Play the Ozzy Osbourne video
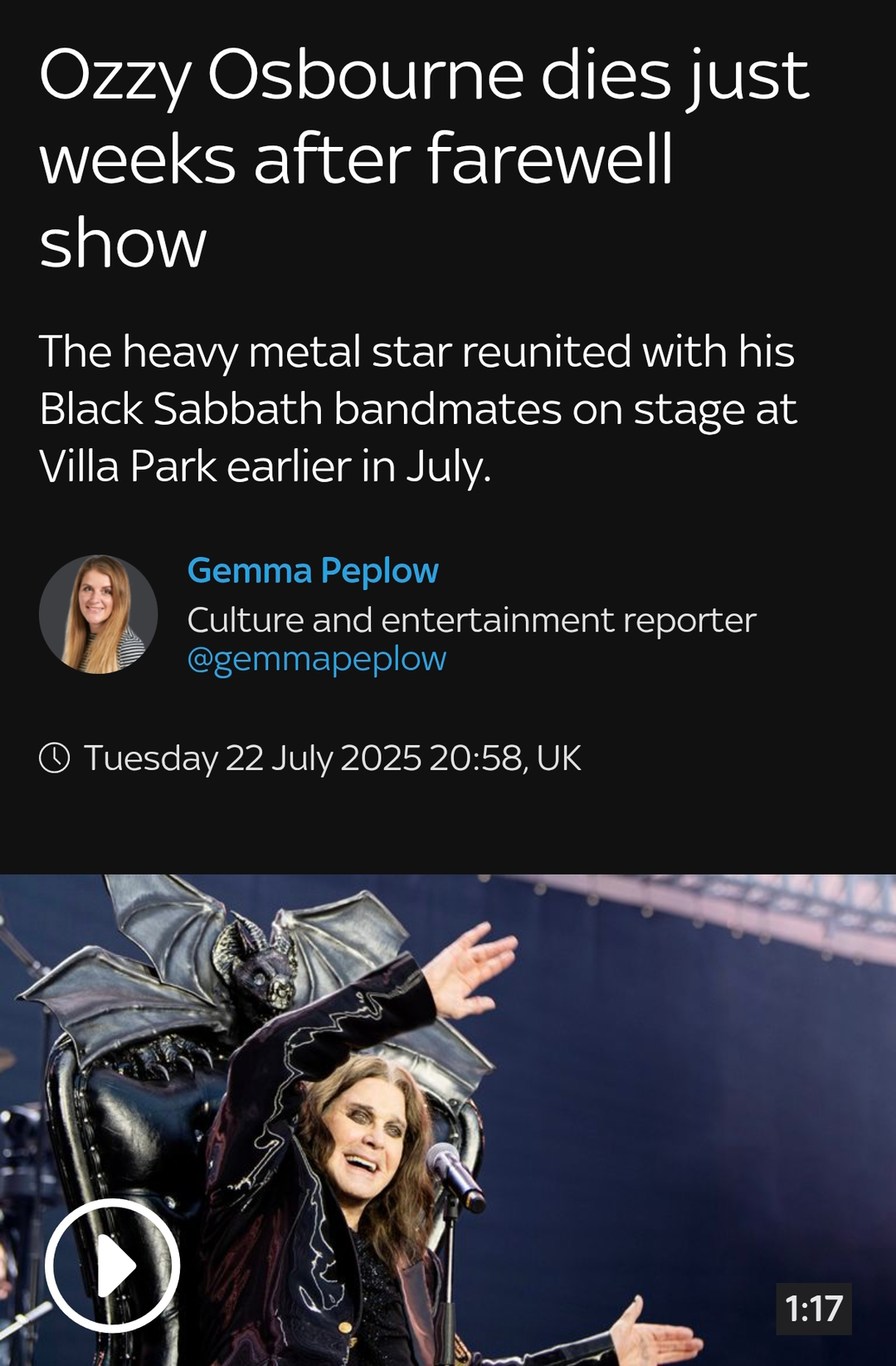The image size is (896, 1366). click(x=112, y=1265)
